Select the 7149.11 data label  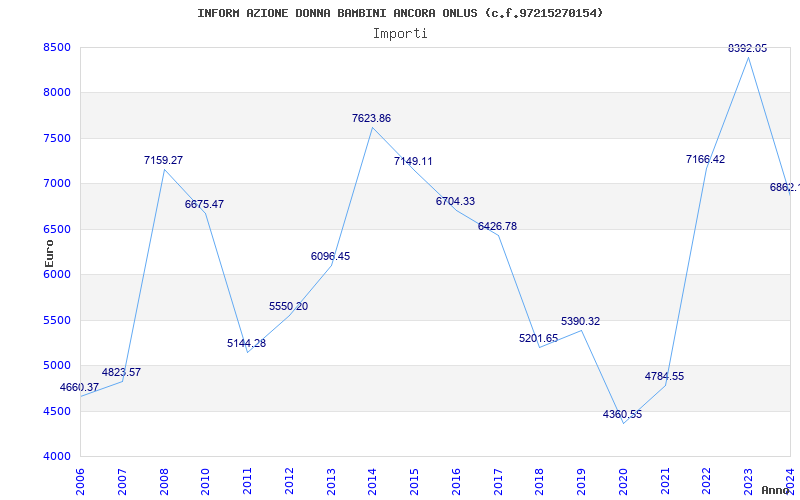[413, 162]
